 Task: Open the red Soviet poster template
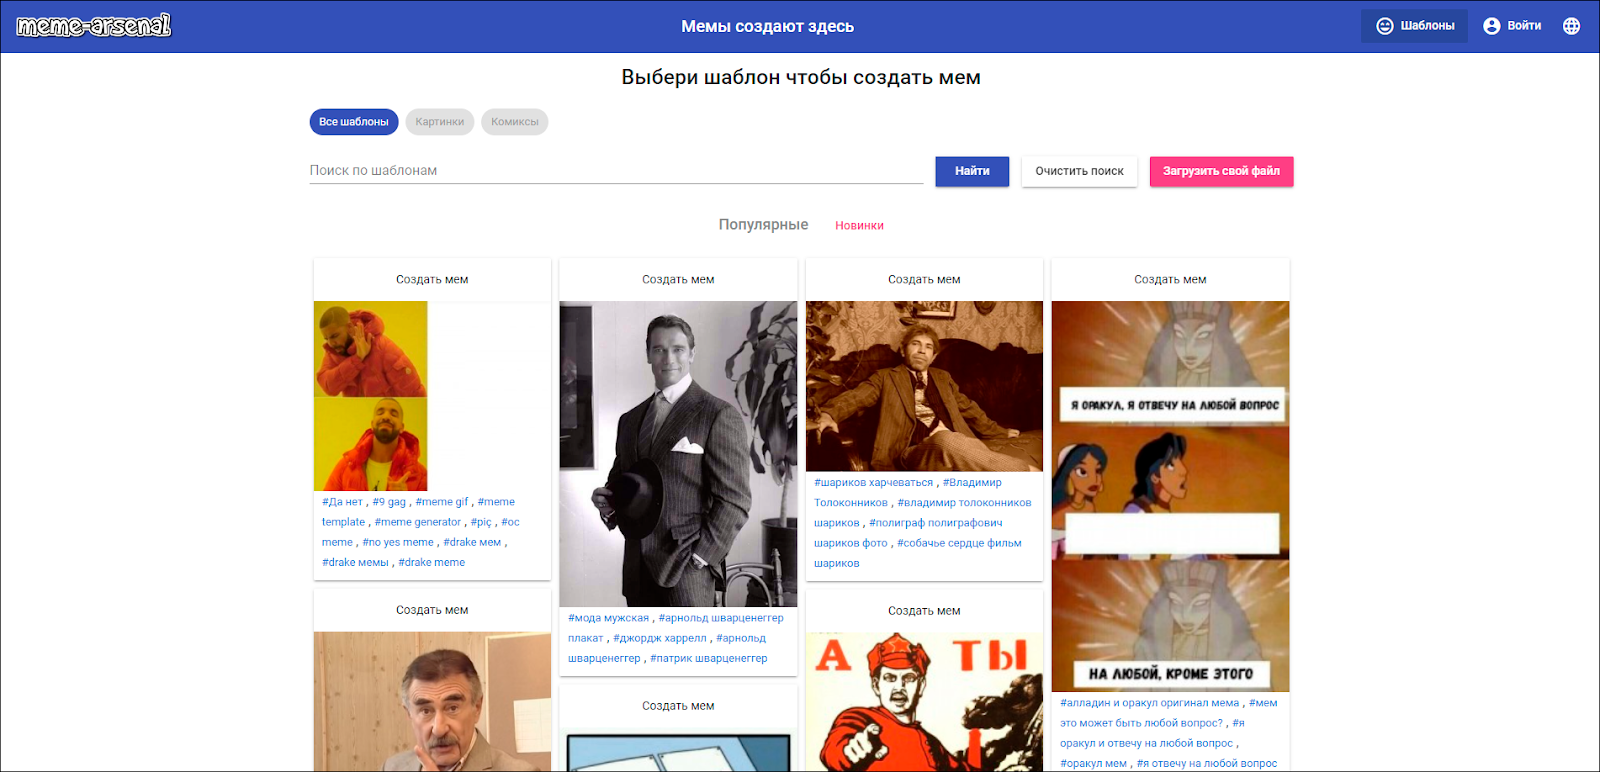[924, 702]
